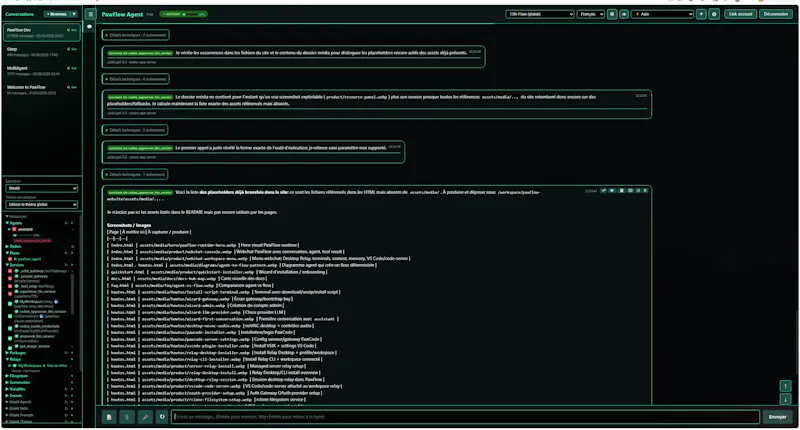Open the MultiAgent conversation
The height and width of the screenshot is (430, 800).
click(x=41, y=71)
